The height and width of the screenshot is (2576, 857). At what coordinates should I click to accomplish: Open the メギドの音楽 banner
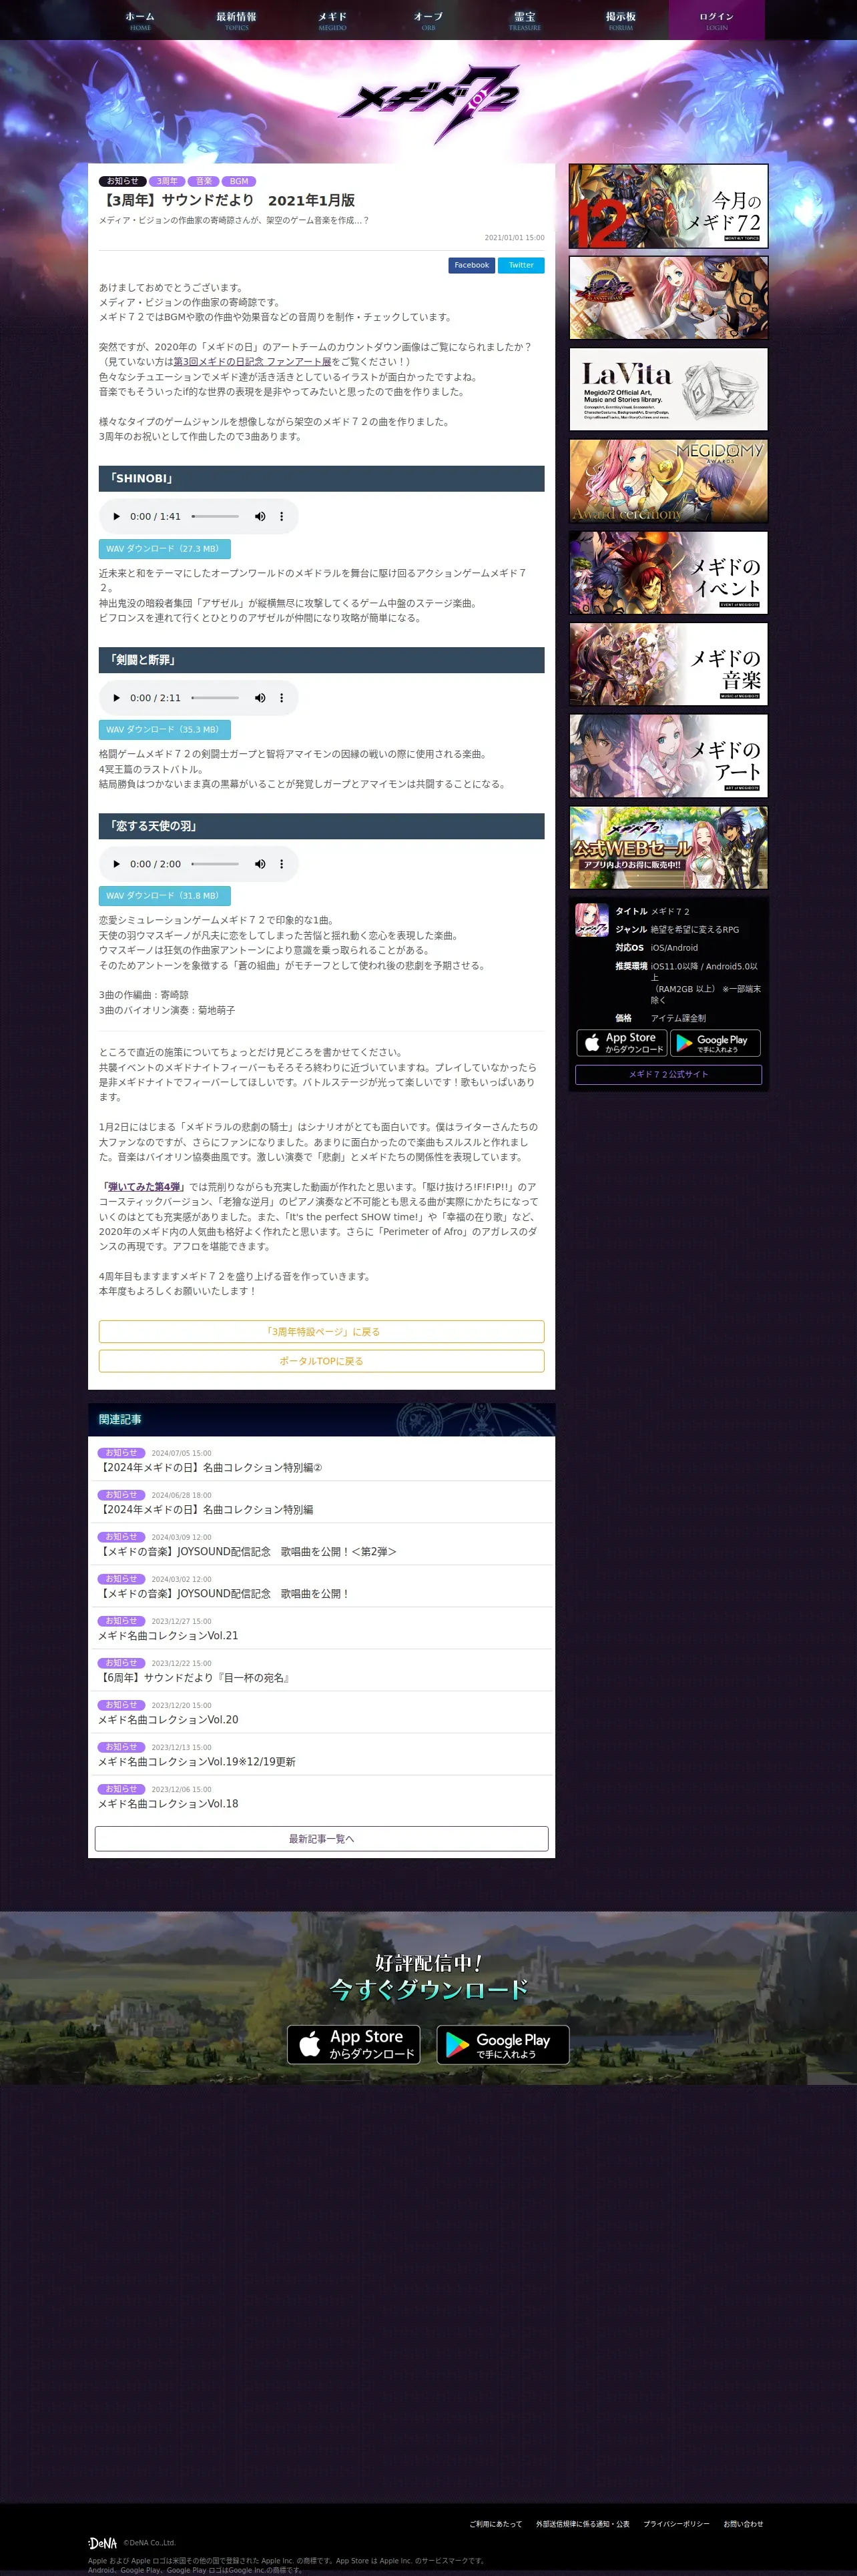[x=668, y=664]
